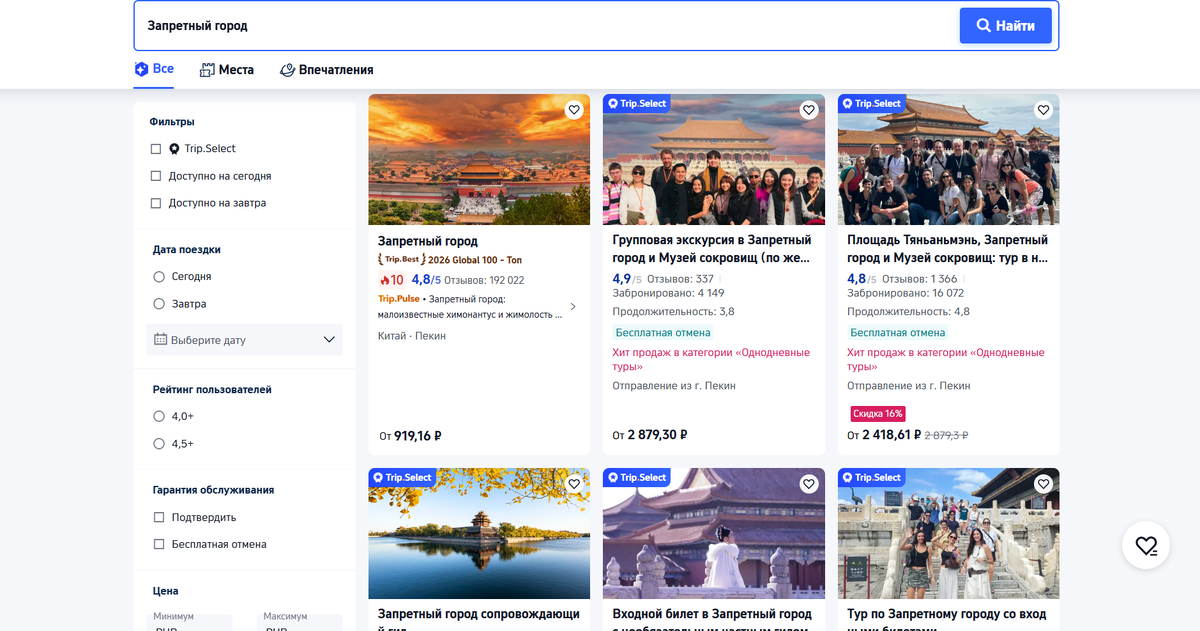
Task: Click the Trip.Select badge on сопровождающий гид card
Action: click(x=402, y=477)
